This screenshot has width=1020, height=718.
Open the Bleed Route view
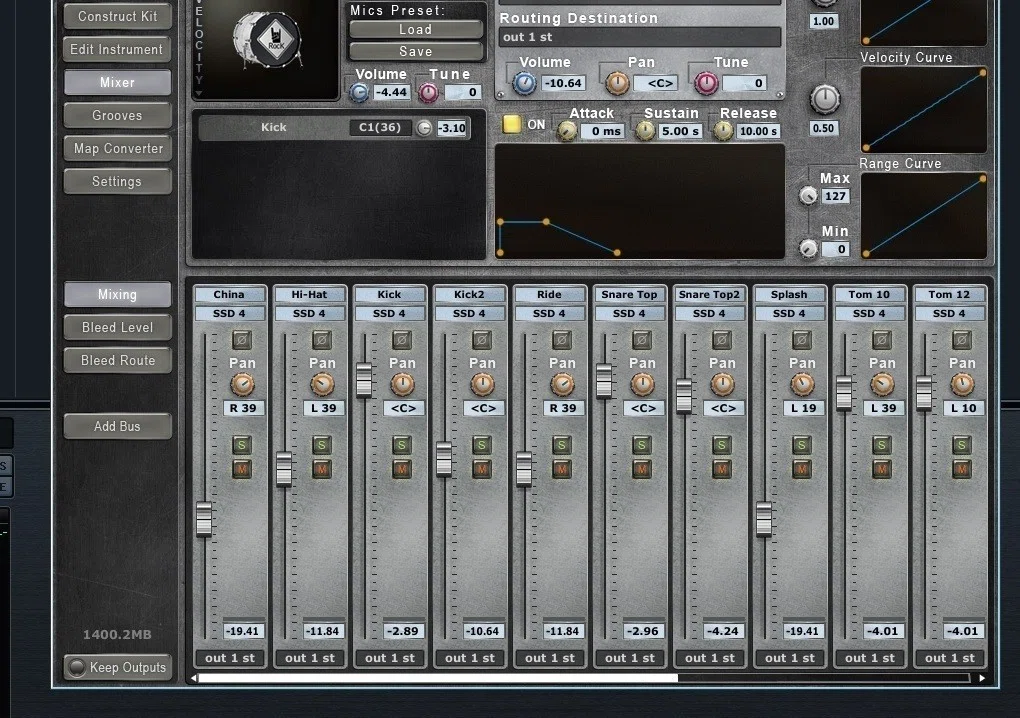coord(118,360)
